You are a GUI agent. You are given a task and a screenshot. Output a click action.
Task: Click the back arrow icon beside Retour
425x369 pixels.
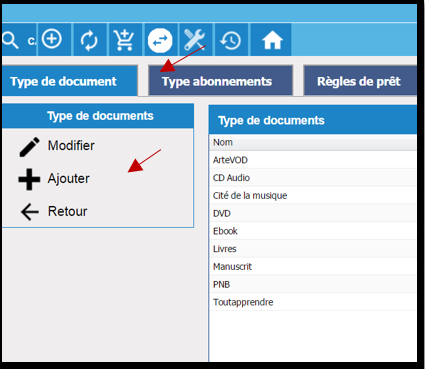point(30,212)
